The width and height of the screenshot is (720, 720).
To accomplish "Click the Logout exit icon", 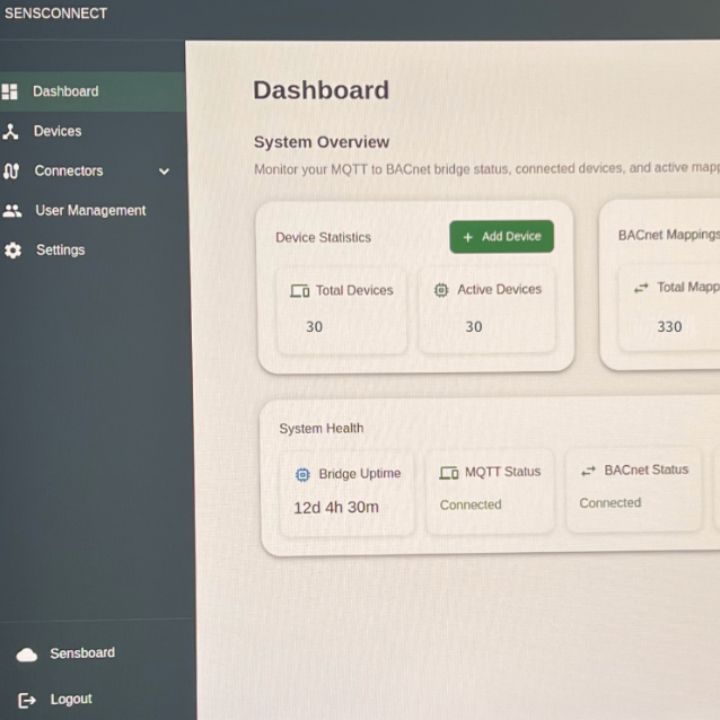I will pos(27,701).
